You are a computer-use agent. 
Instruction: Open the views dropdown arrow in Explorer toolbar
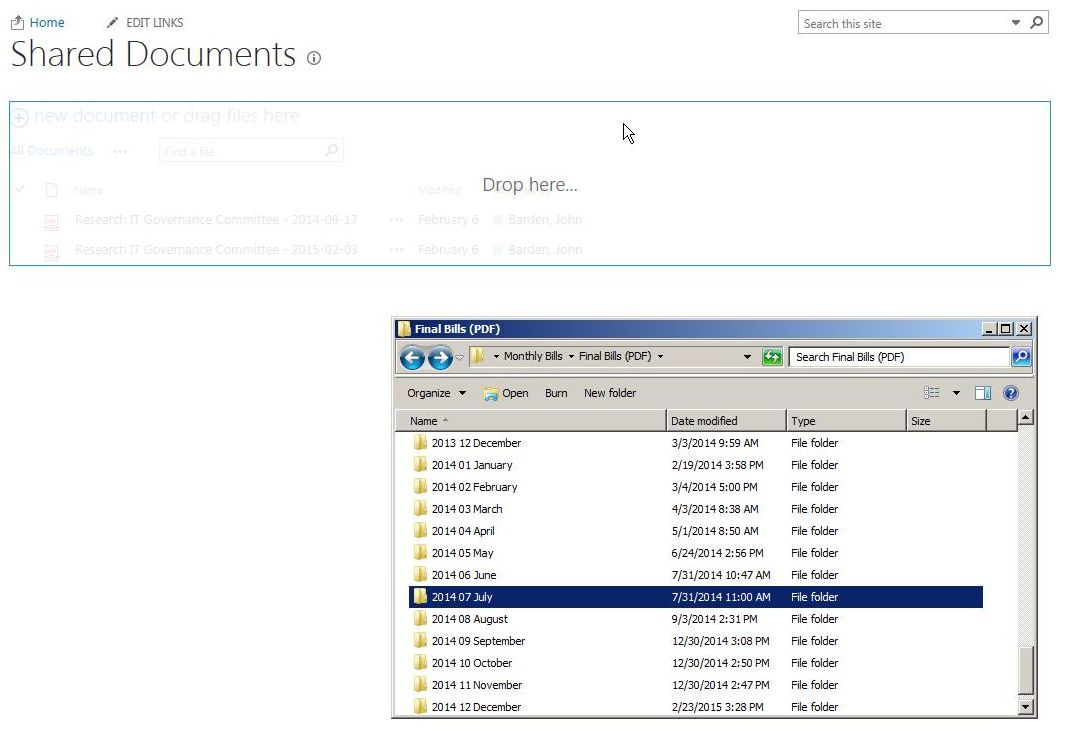click(x=957, y=392)
